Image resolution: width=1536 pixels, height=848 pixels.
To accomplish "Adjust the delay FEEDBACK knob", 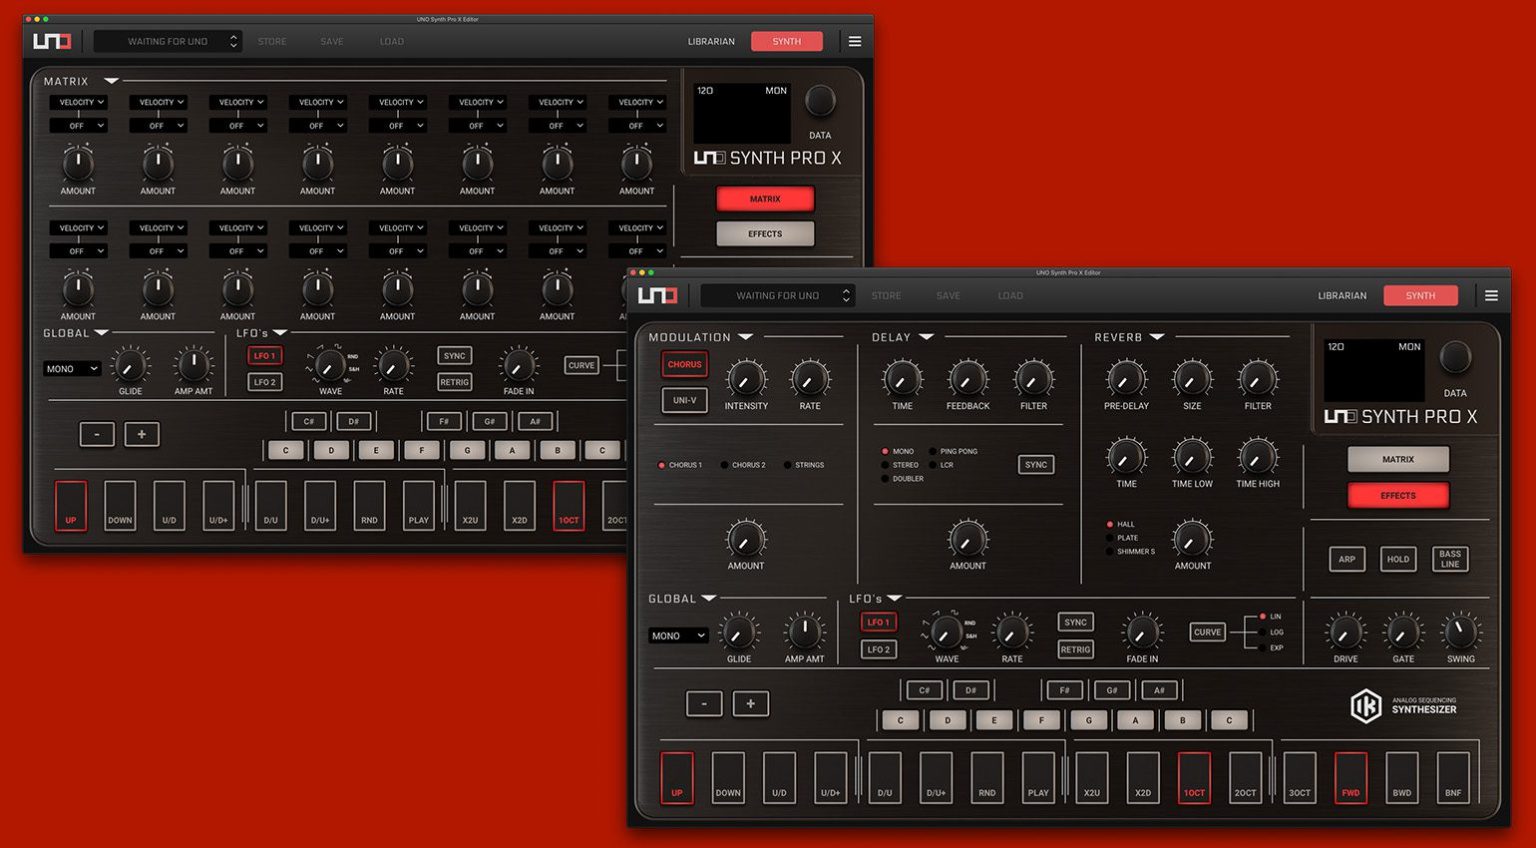I will (x=966, y=379).
